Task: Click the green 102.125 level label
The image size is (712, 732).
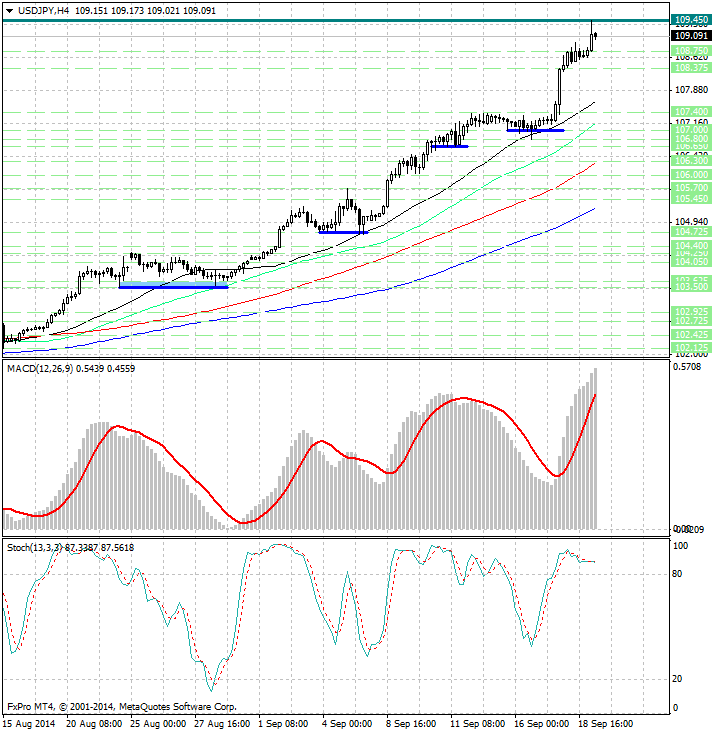Action: [691, 348]
